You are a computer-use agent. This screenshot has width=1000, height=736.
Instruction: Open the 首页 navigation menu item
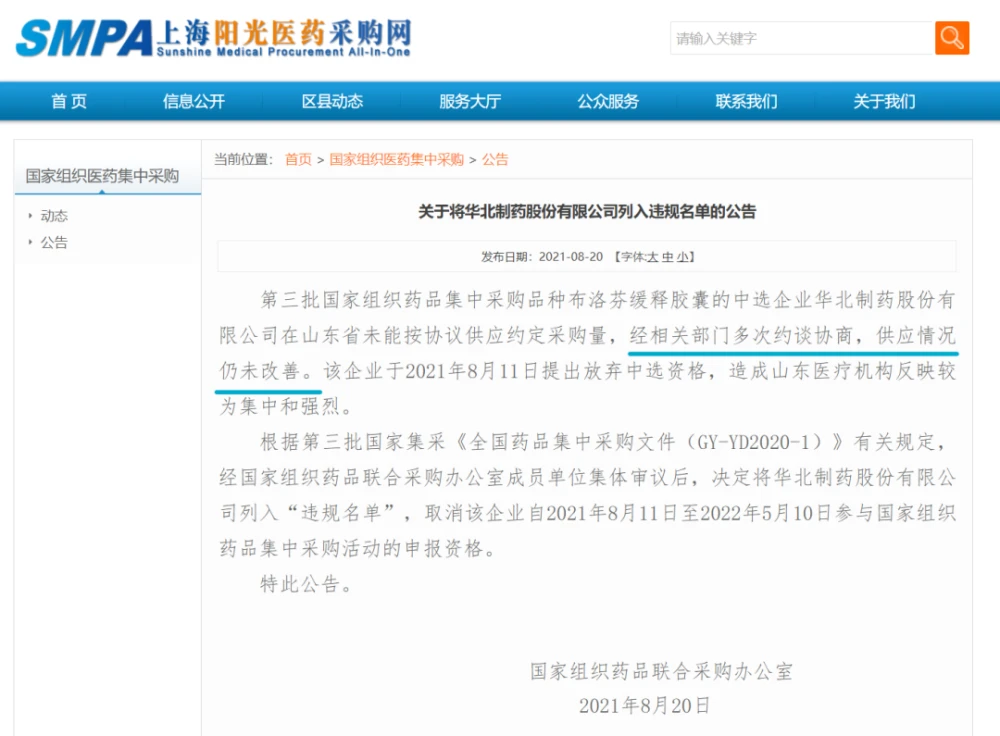[69, 101]
